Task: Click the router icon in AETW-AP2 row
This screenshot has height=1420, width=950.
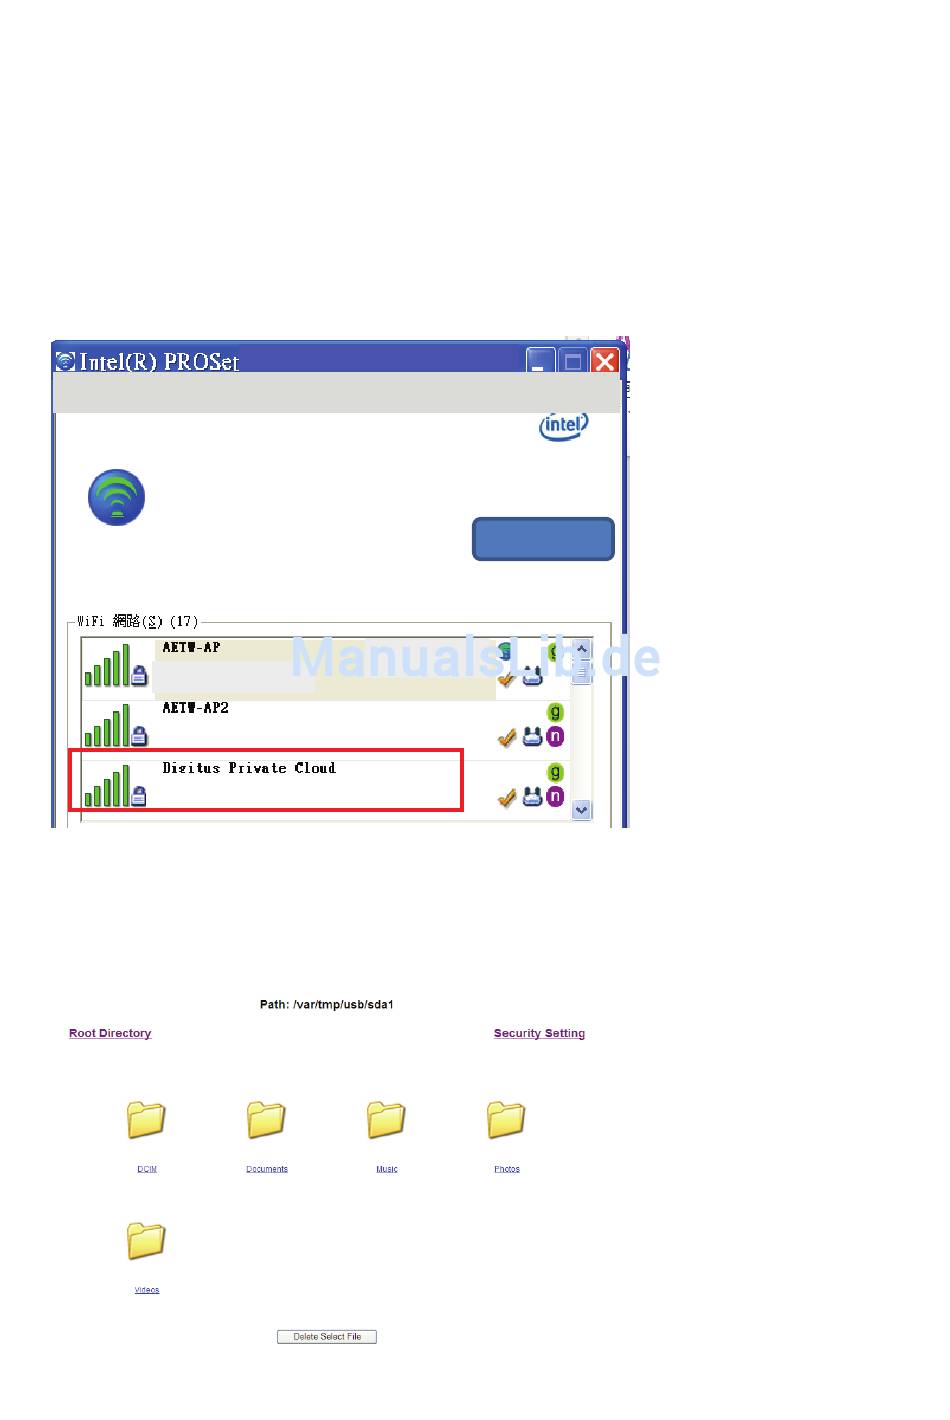Action: (x=532, y=737)
